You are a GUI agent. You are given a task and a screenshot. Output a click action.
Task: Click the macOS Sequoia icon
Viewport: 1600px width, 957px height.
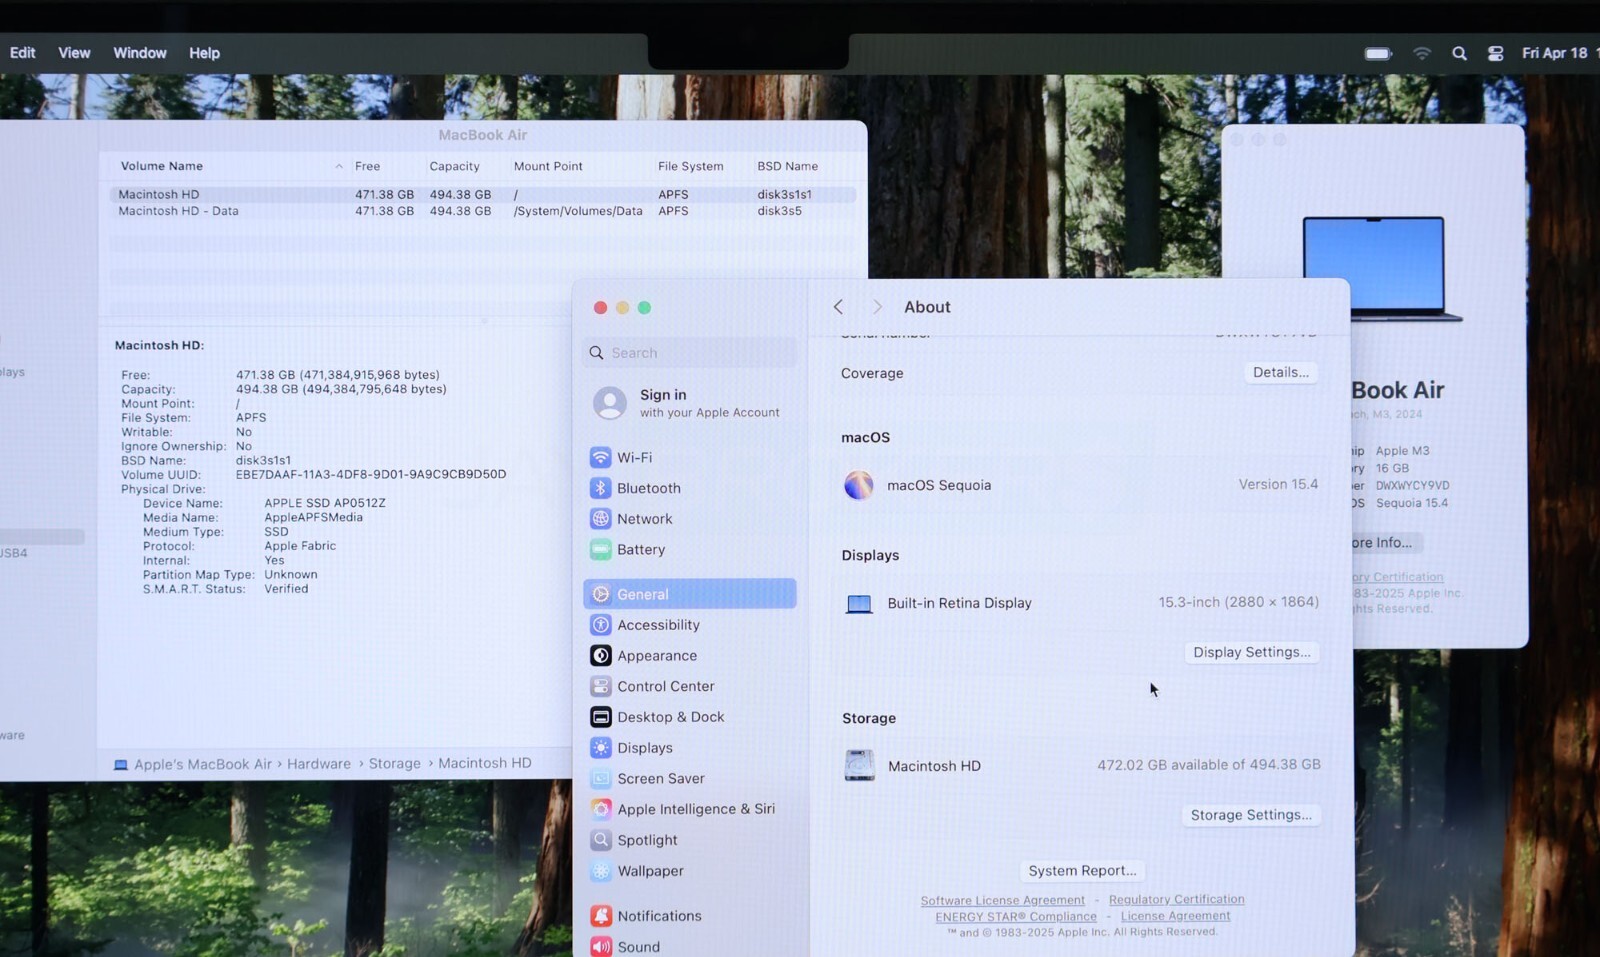(858, 485)
